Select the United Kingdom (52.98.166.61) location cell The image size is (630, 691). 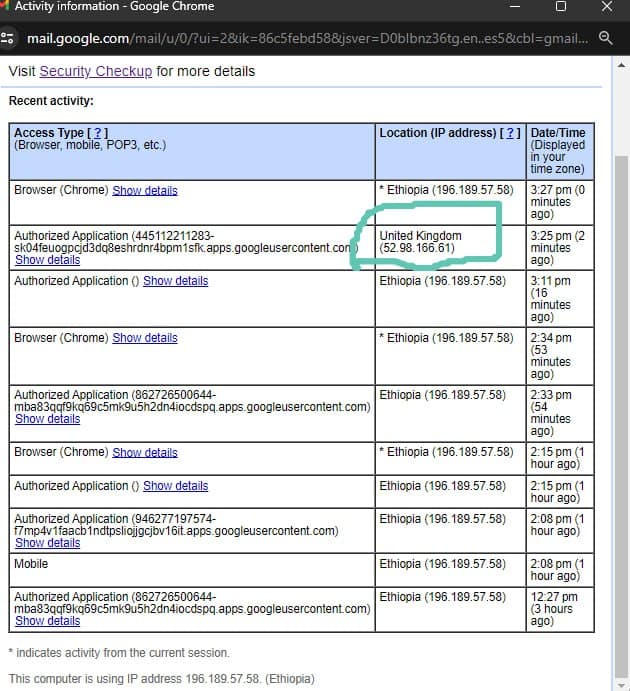click(450, 248)
